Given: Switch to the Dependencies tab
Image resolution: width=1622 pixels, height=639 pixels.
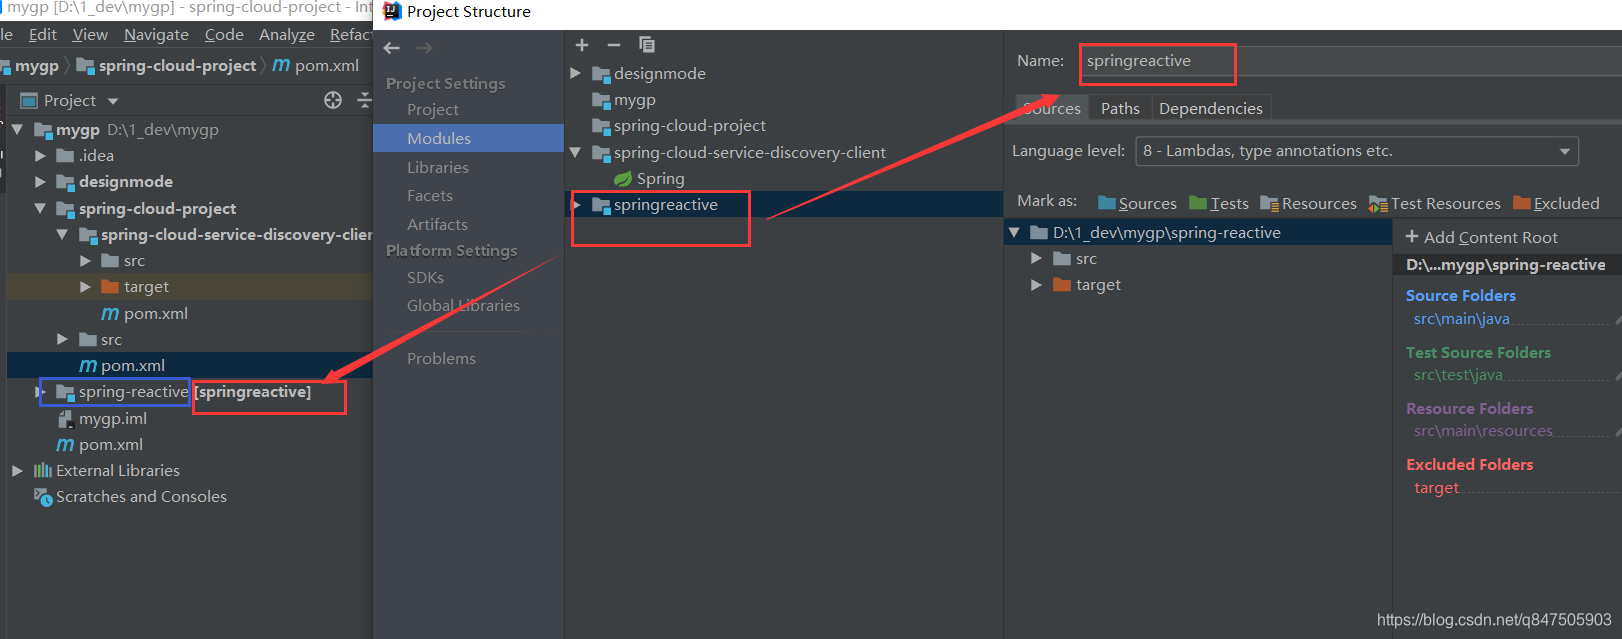Looking at the screenshot, I should click(x=1210, y=109).
